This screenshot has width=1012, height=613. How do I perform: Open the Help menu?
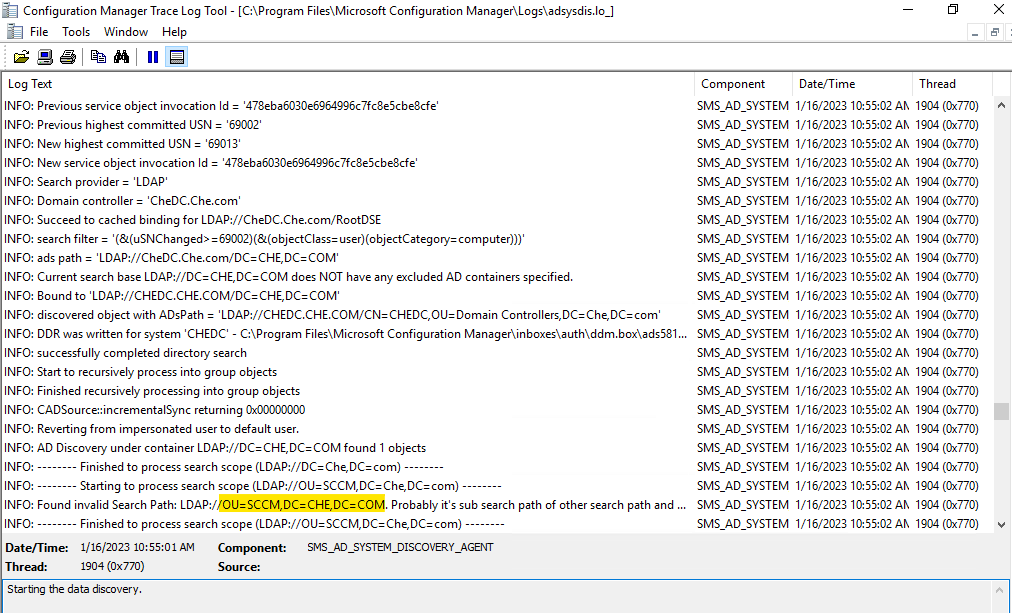pyautogui.click(x=174, y=32)
